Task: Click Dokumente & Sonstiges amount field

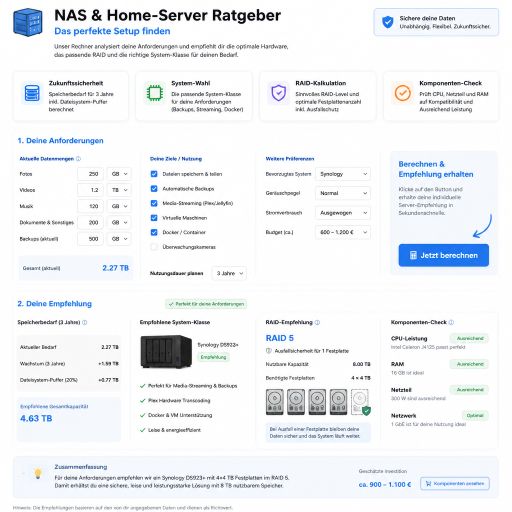Action: 90,222
